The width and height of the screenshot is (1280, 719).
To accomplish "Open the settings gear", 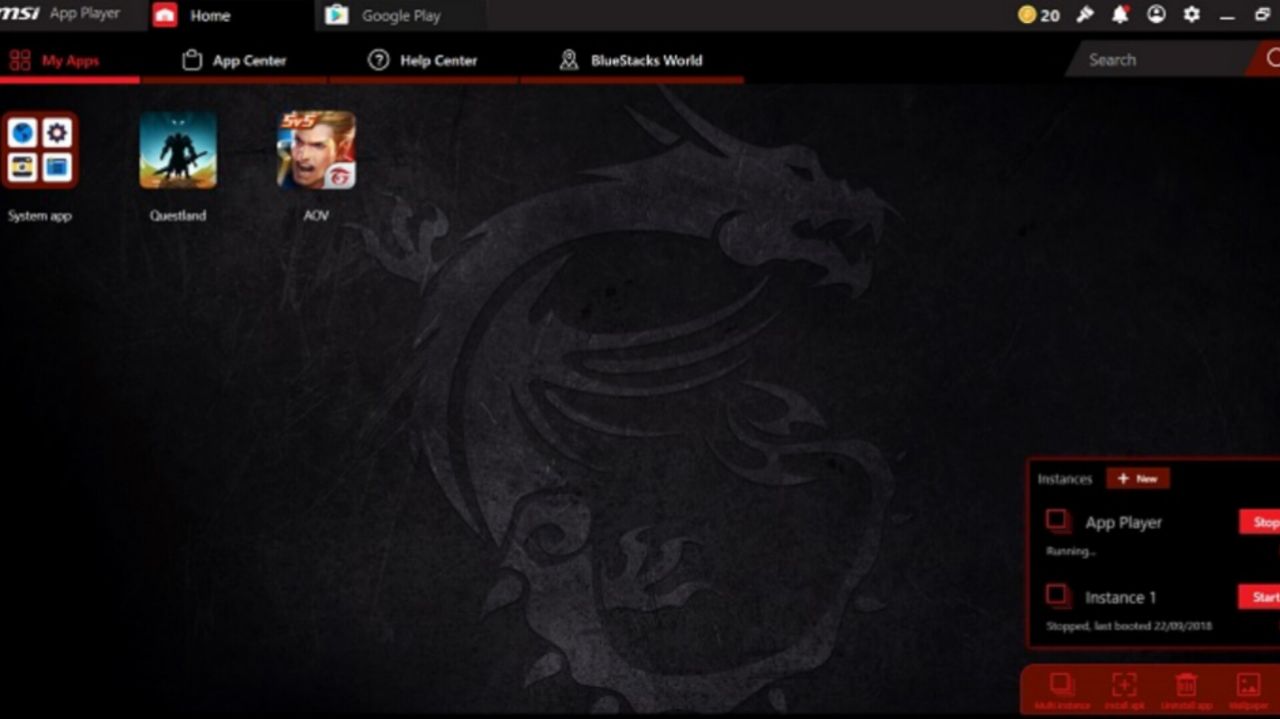I will point(1191,15).
